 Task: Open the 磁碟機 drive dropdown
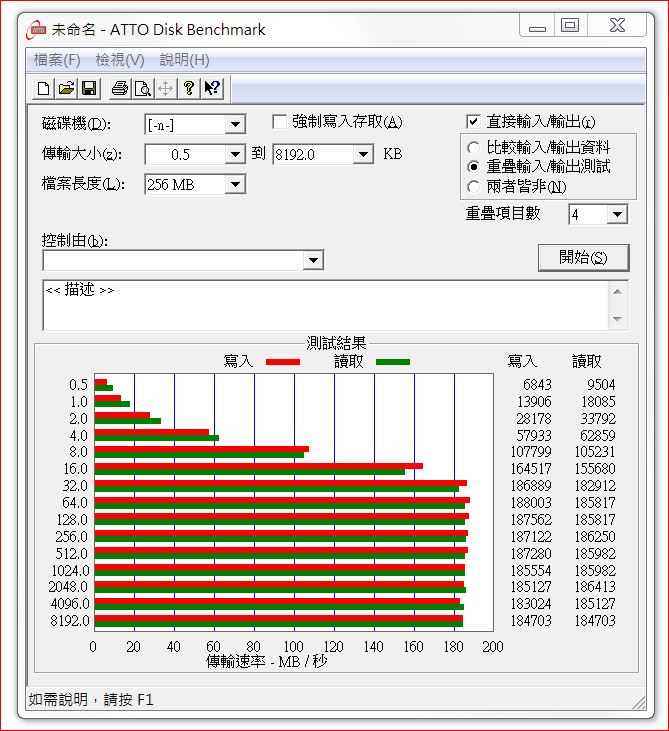[235, 124]
